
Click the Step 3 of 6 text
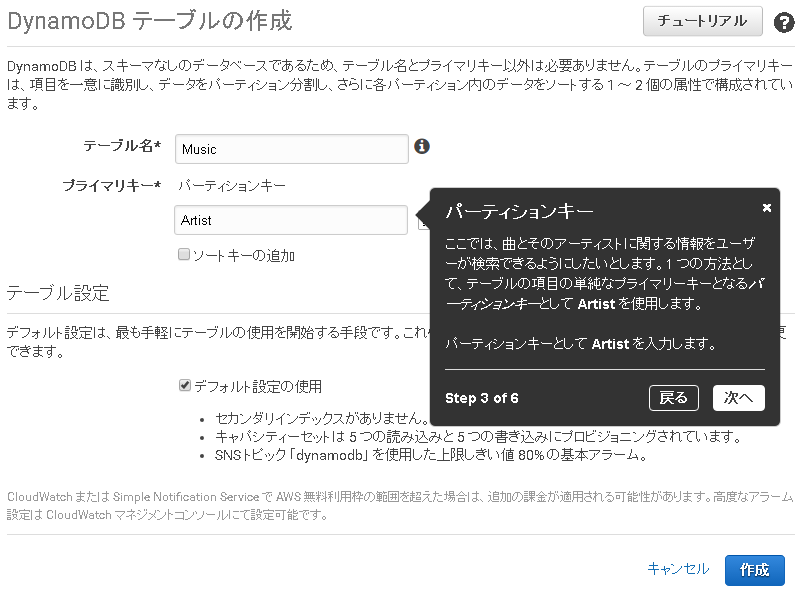[x=481, y=398]
